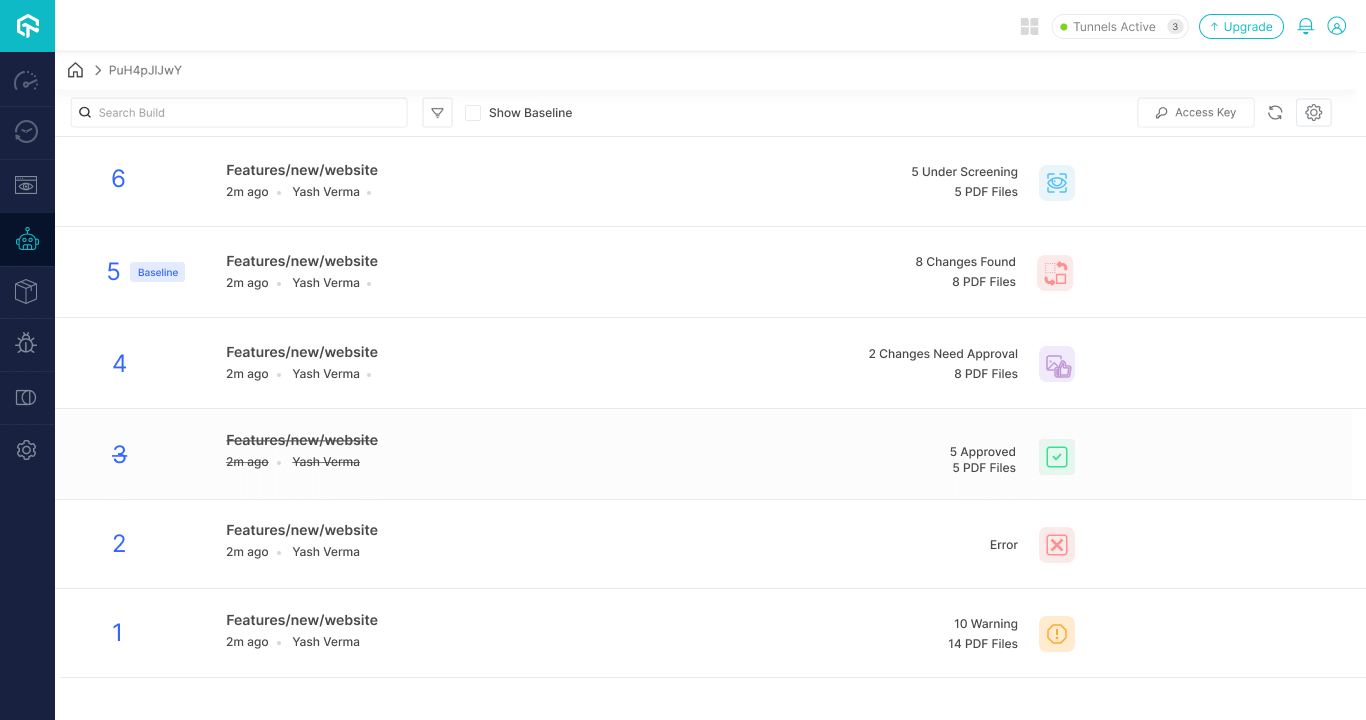Open the apps grid launcher
Image resolution: width=1366 pixels, height=720 pixels.
point(1029,26)
